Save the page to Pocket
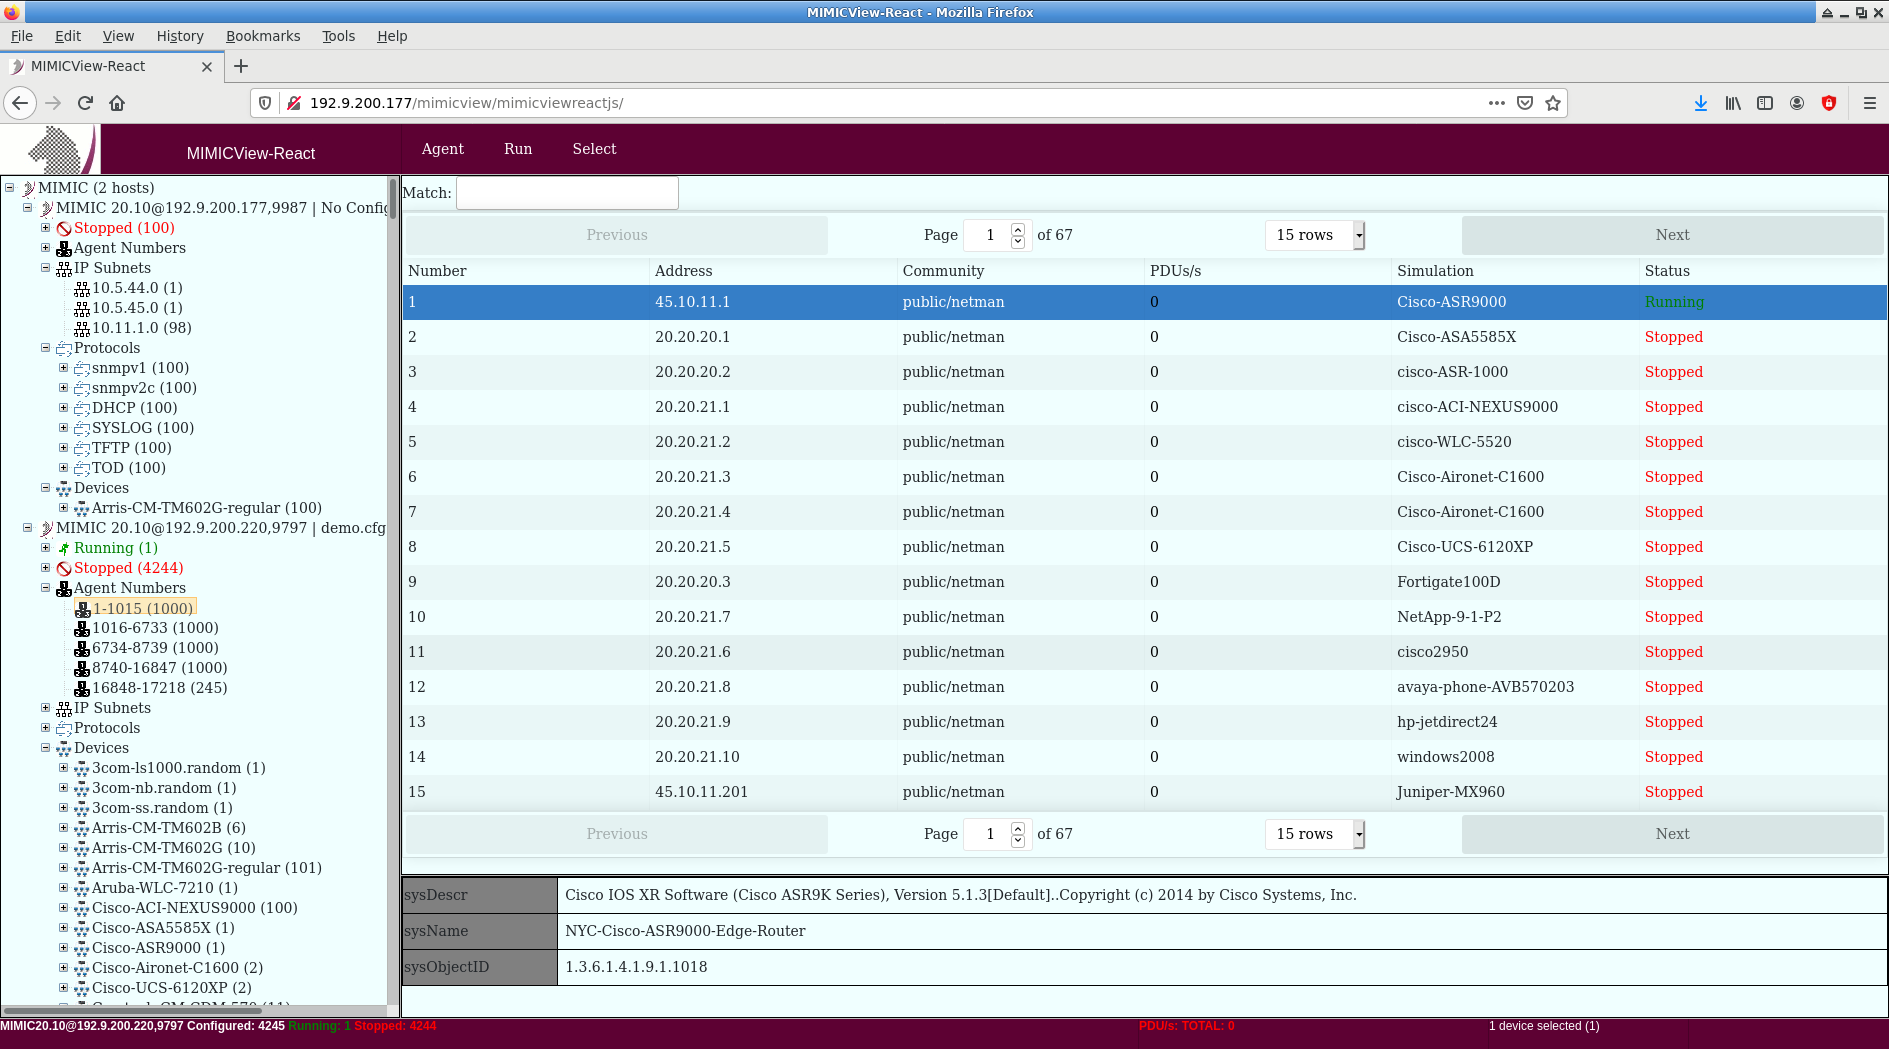 [1525, 103]
